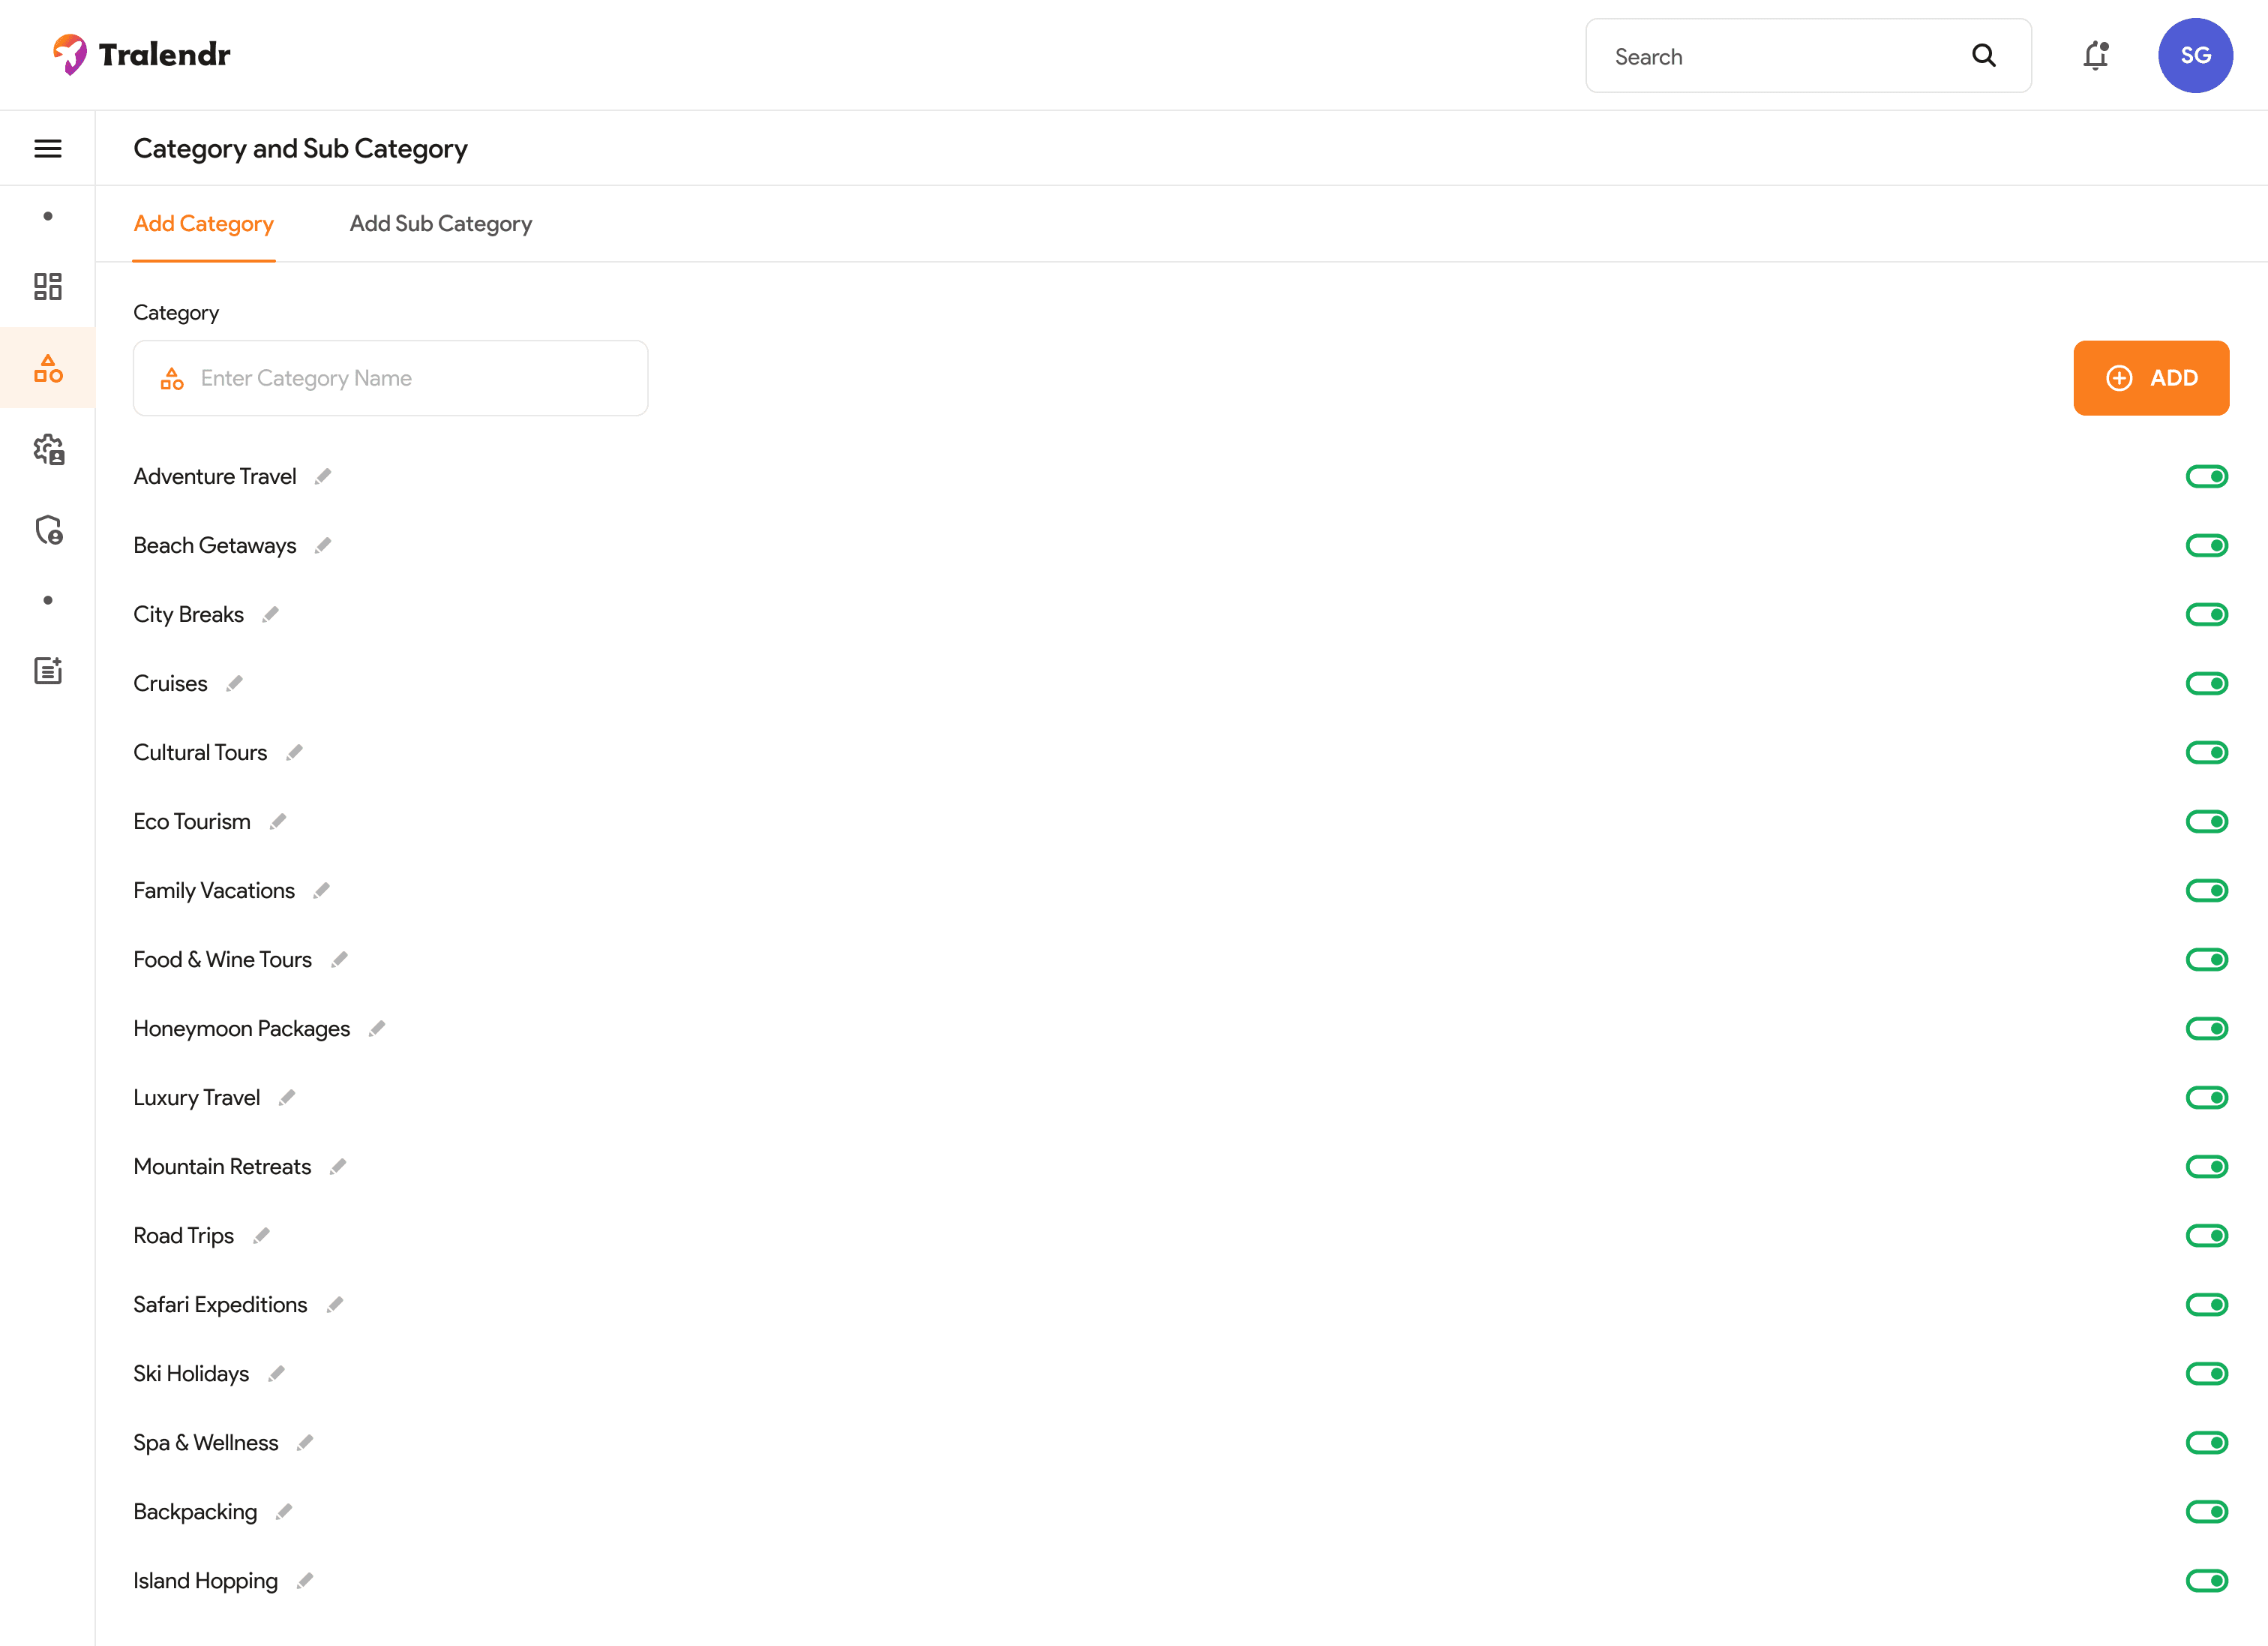Turn off the Luxury Travel toggle

click(x=2206, y=1098)
